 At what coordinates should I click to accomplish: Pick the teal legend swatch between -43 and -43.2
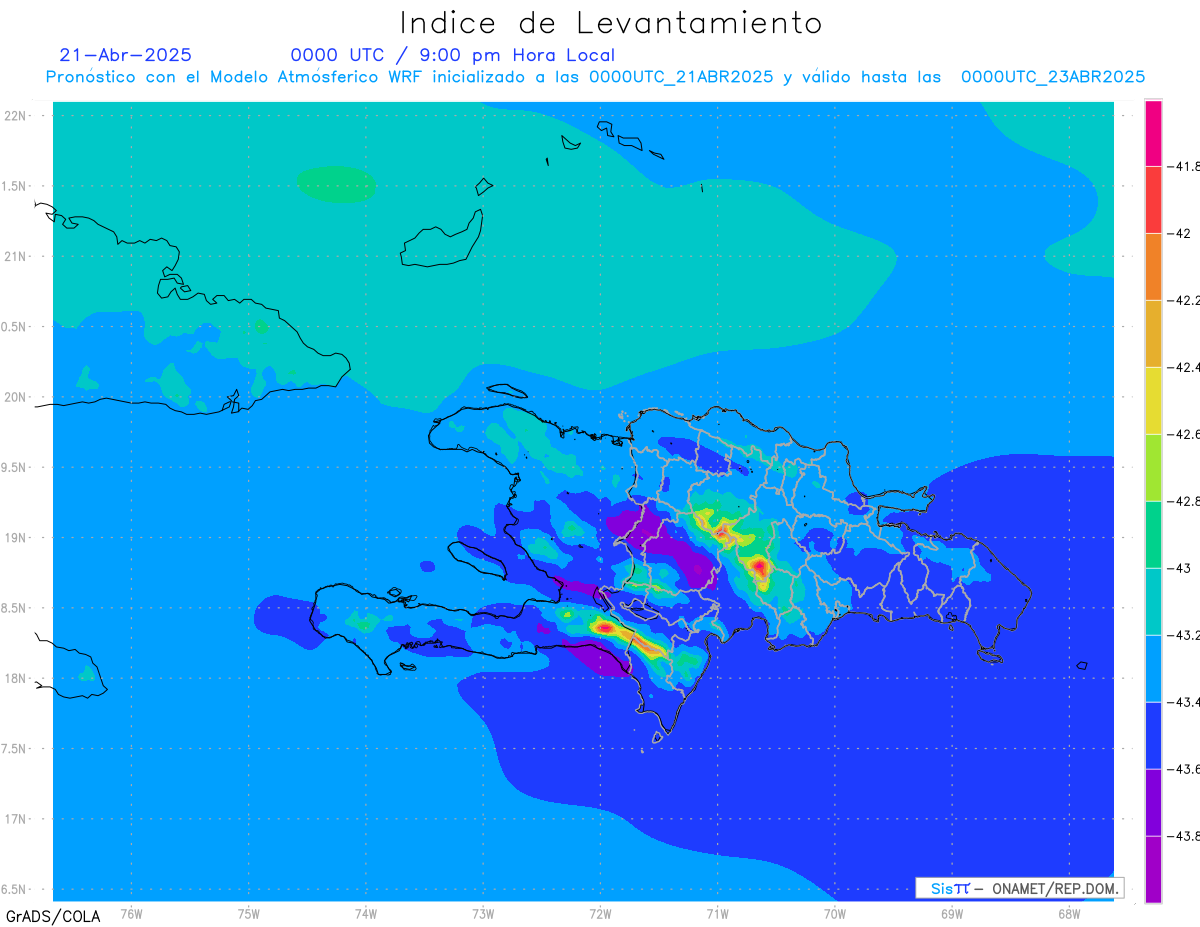pyautogui.click(x=1153, y=602)
